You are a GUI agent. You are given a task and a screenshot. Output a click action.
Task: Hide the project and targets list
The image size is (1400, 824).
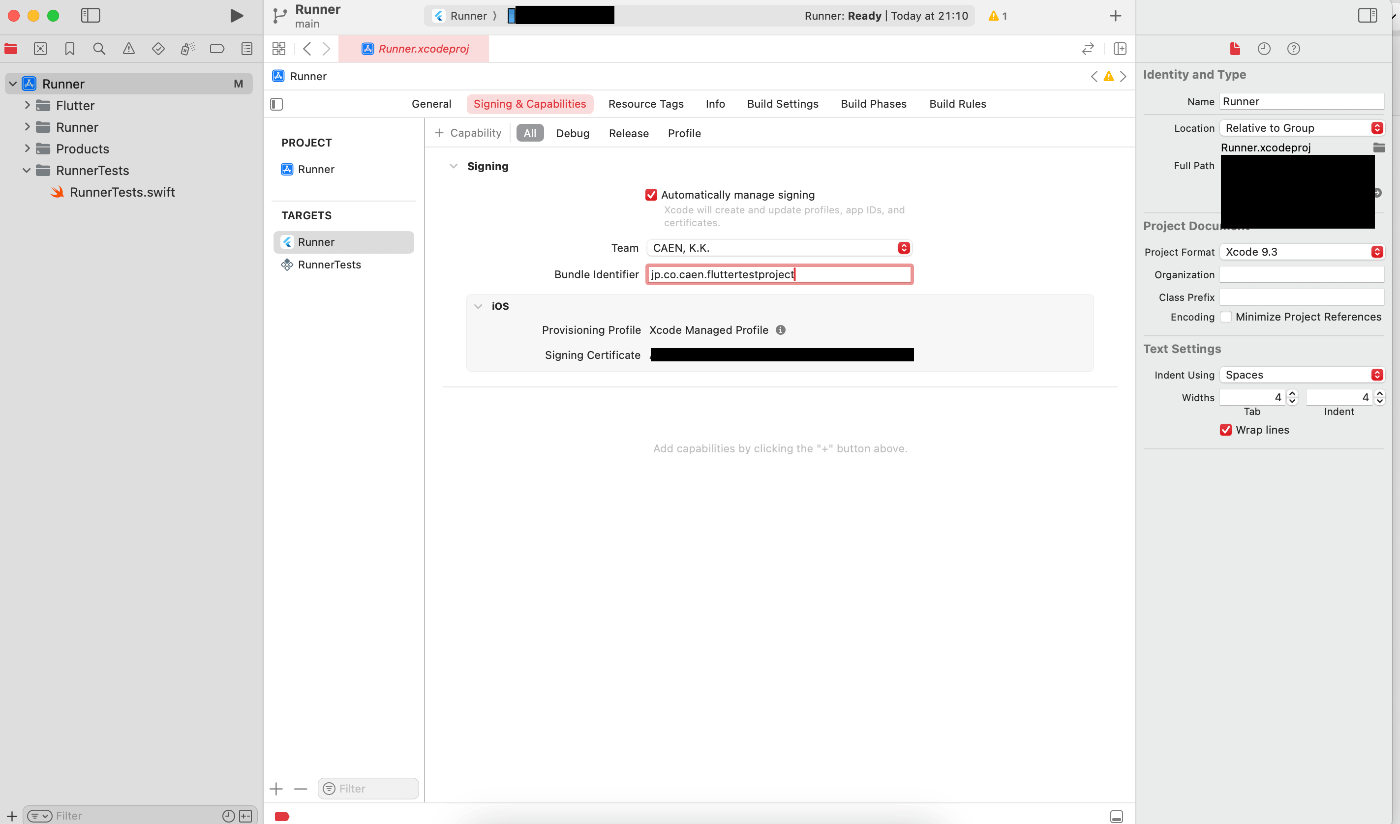(x=277, y=104)
